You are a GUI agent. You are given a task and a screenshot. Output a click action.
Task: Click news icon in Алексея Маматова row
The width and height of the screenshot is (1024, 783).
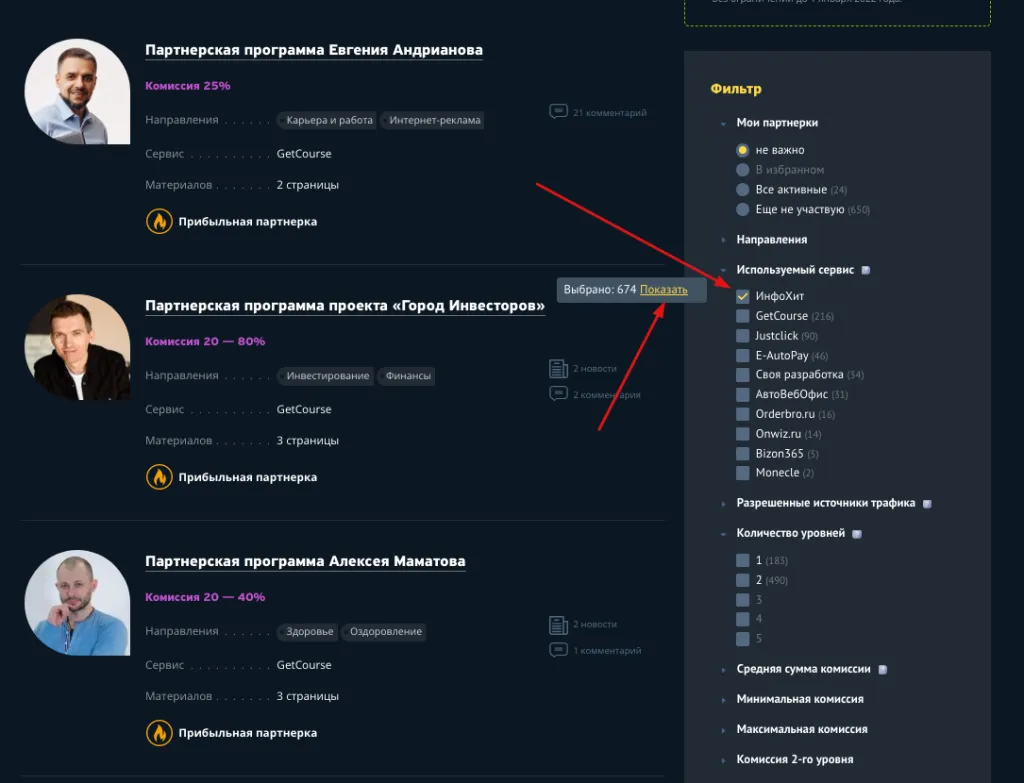click(558, 625)
